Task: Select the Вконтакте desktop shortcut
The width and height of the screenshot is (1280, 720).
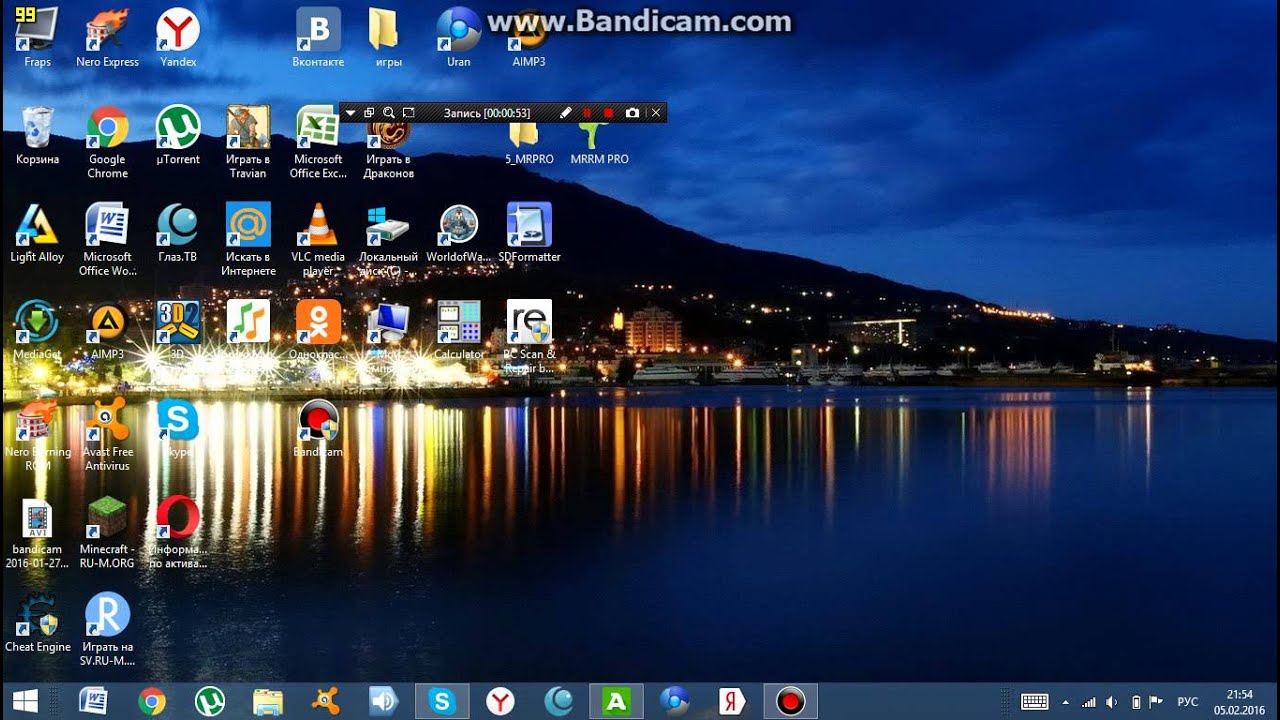Action: (x=318, y=38)
